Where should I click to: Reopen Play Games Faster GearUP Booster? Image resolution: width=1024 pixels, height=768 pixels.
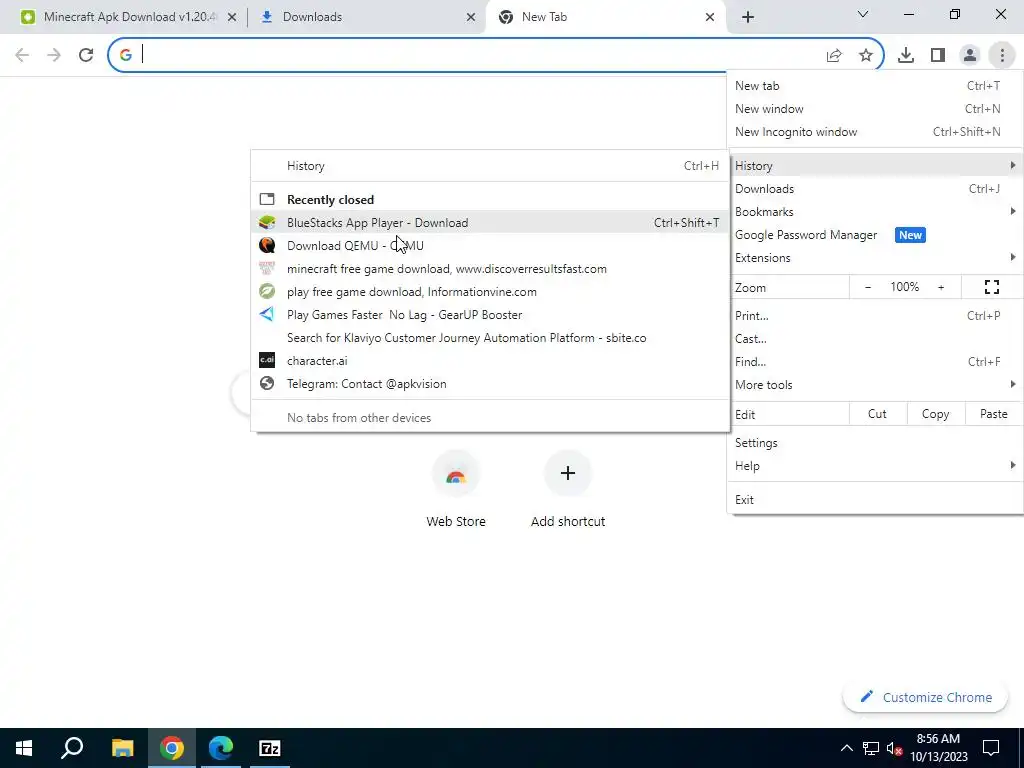(x=490, y=315)
